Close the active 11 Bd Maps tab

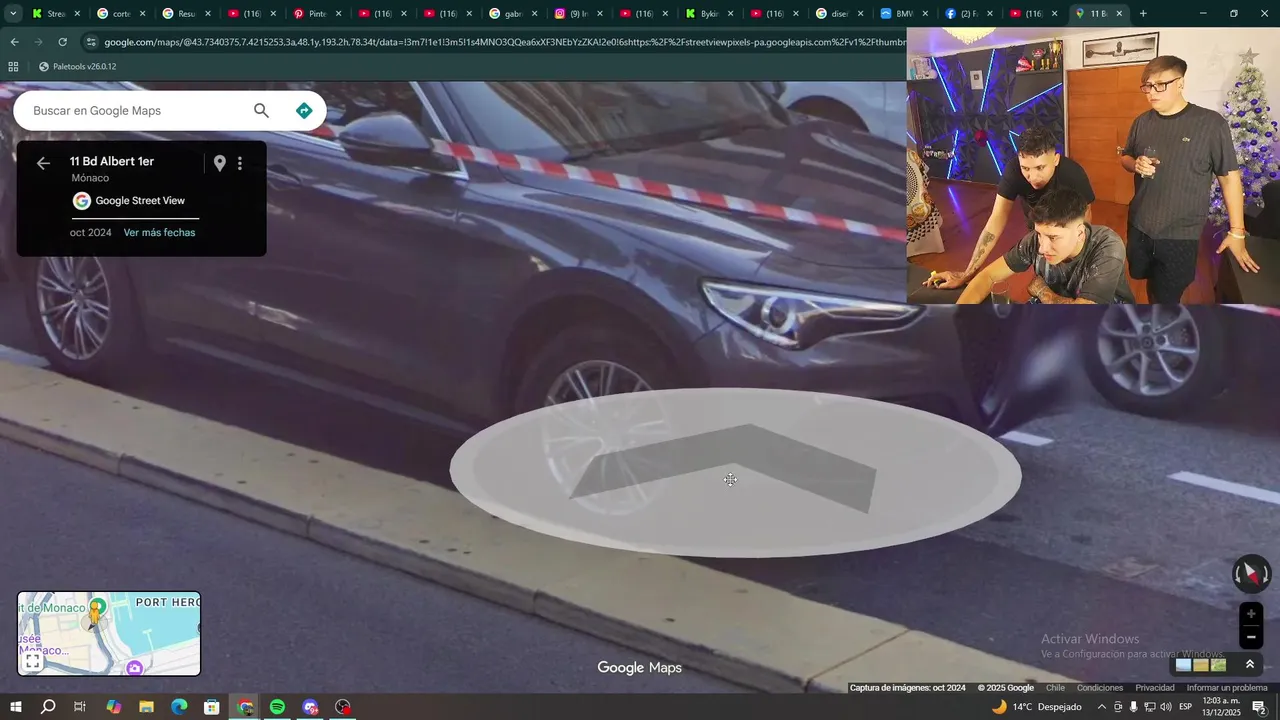1119,14
